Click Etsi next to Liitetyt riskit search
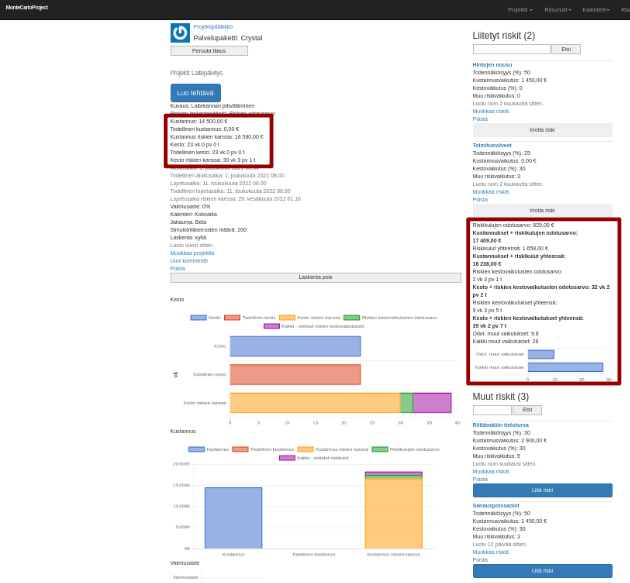Image resolution: width=630 pixels, height=583 pixels. [x=565, y=49]
